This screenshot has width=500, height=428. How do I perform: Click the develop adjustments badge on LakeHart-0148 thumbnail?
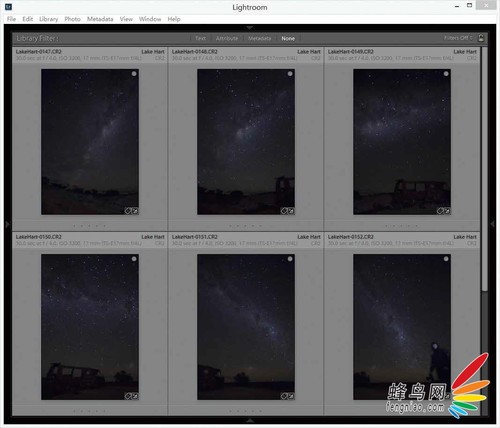pos(291,211)
